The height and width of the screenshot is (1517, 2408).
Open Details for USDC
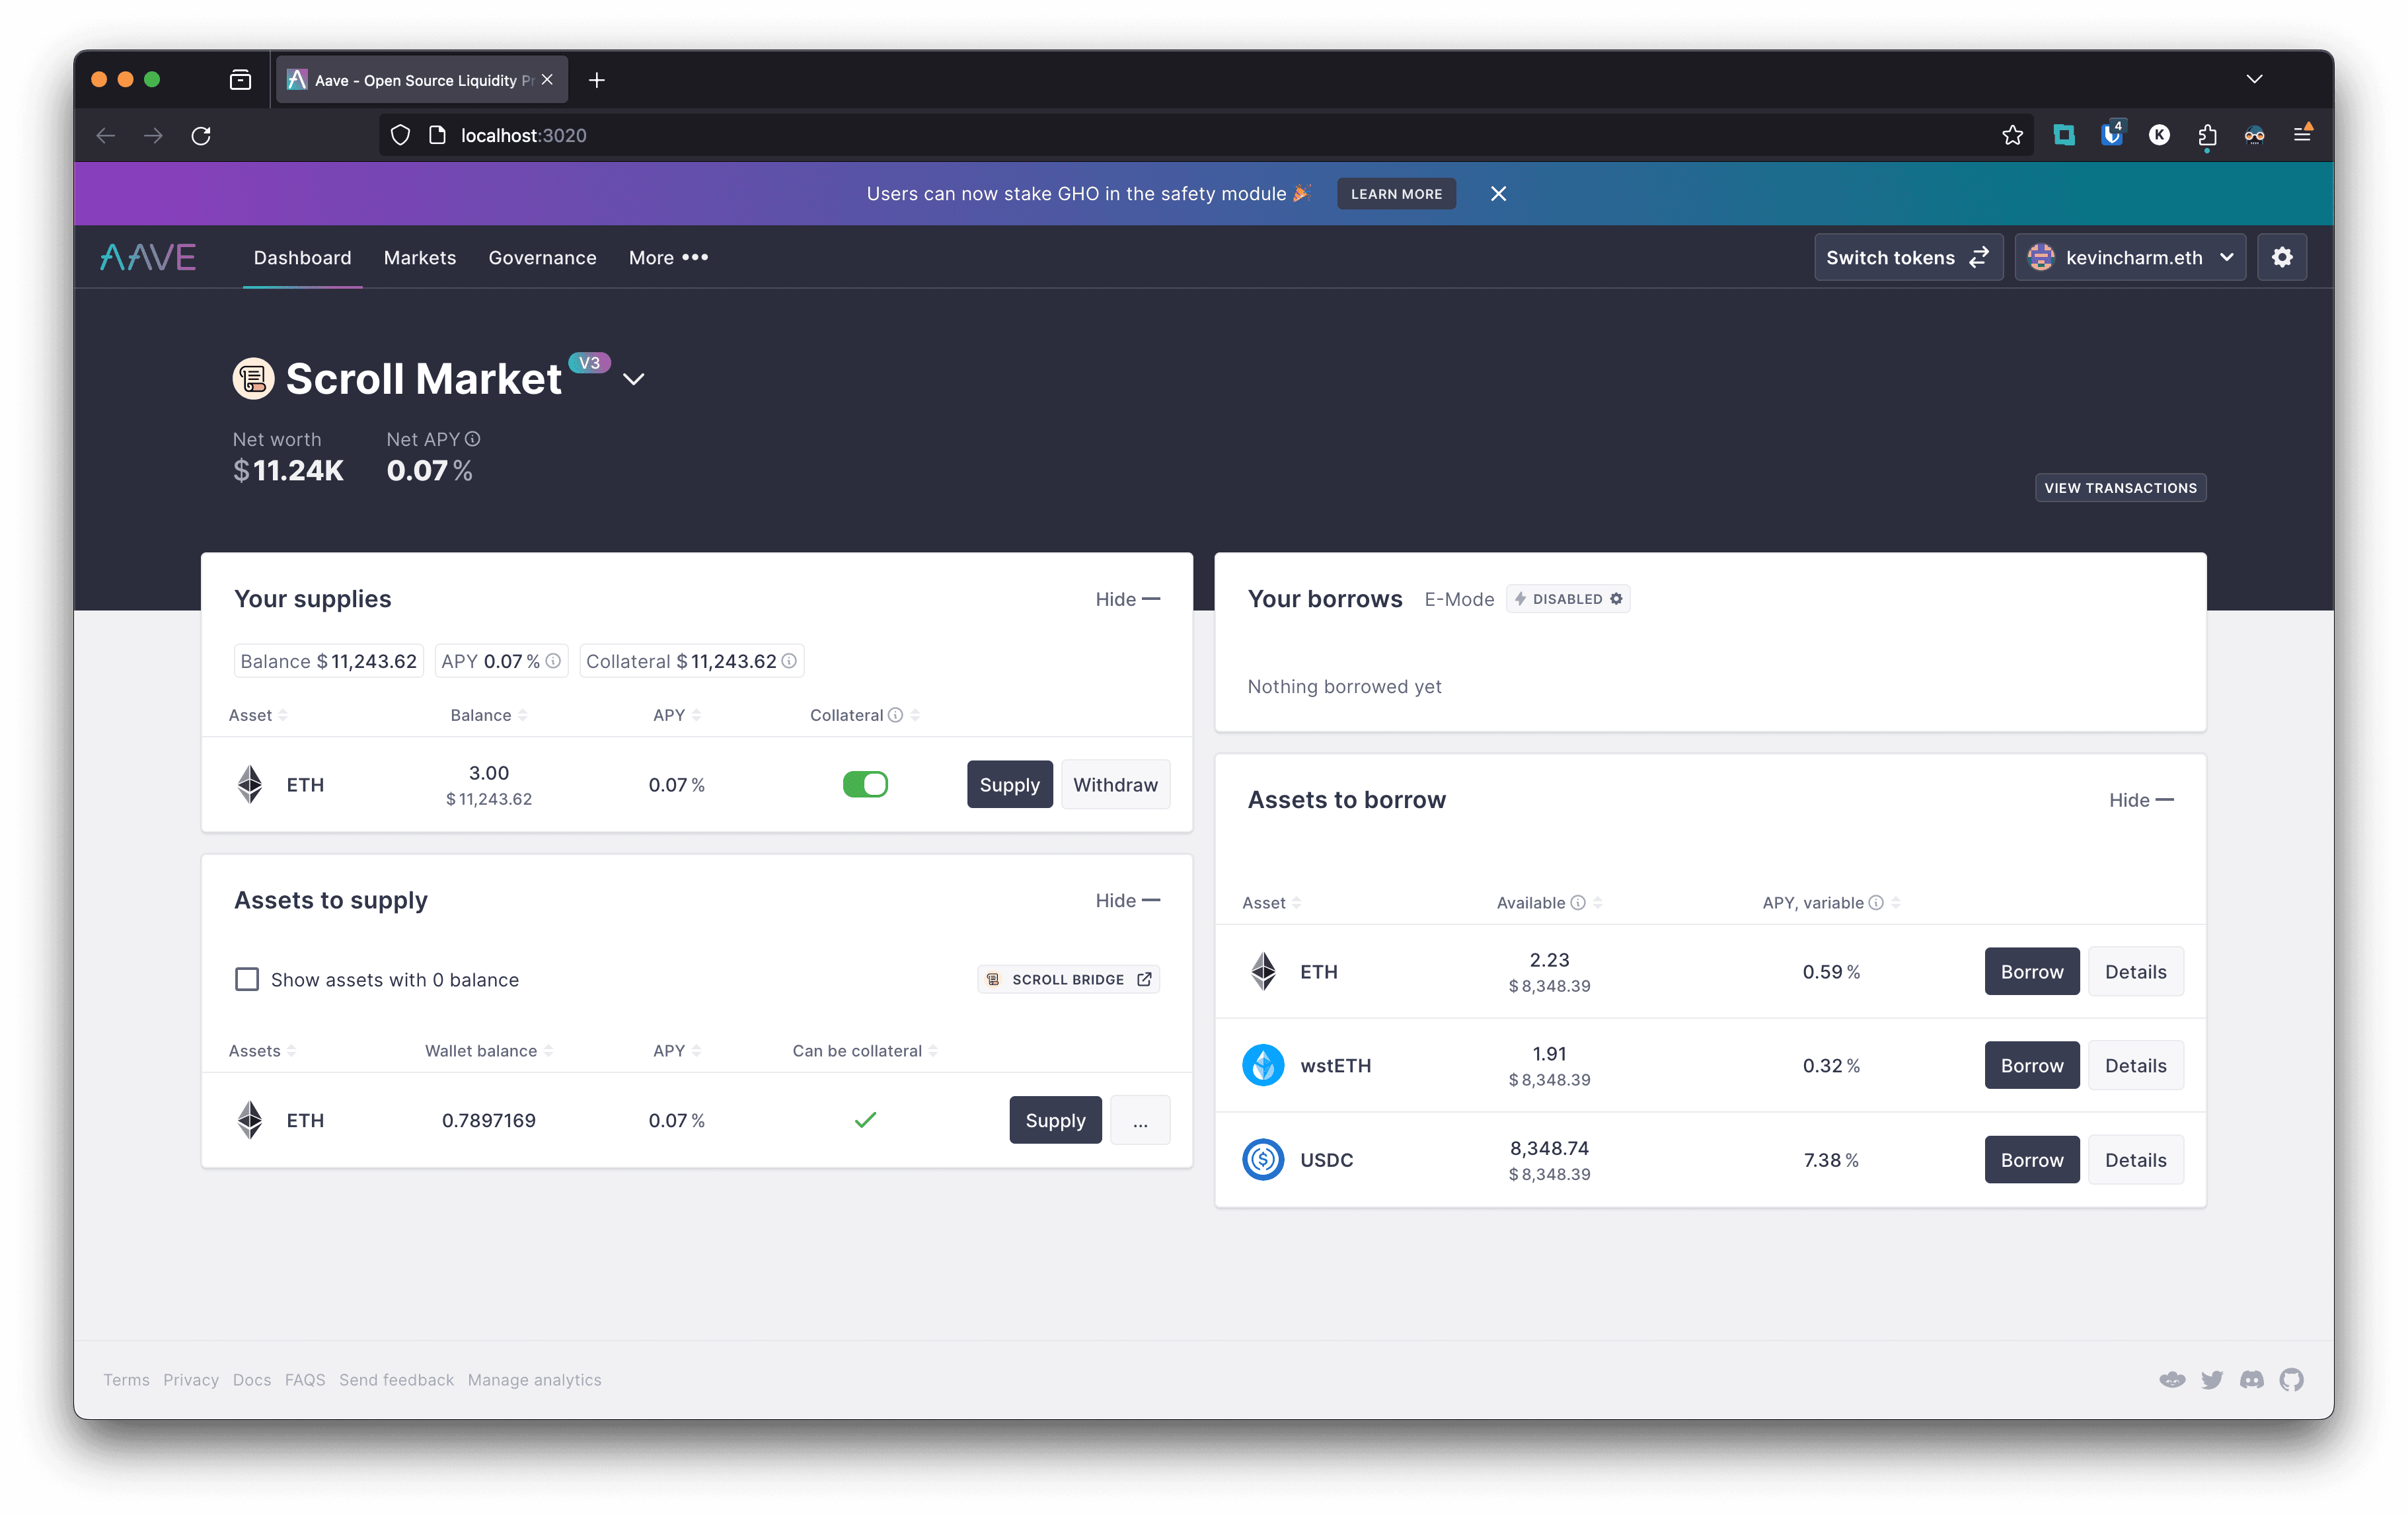coord(2135,1160)
